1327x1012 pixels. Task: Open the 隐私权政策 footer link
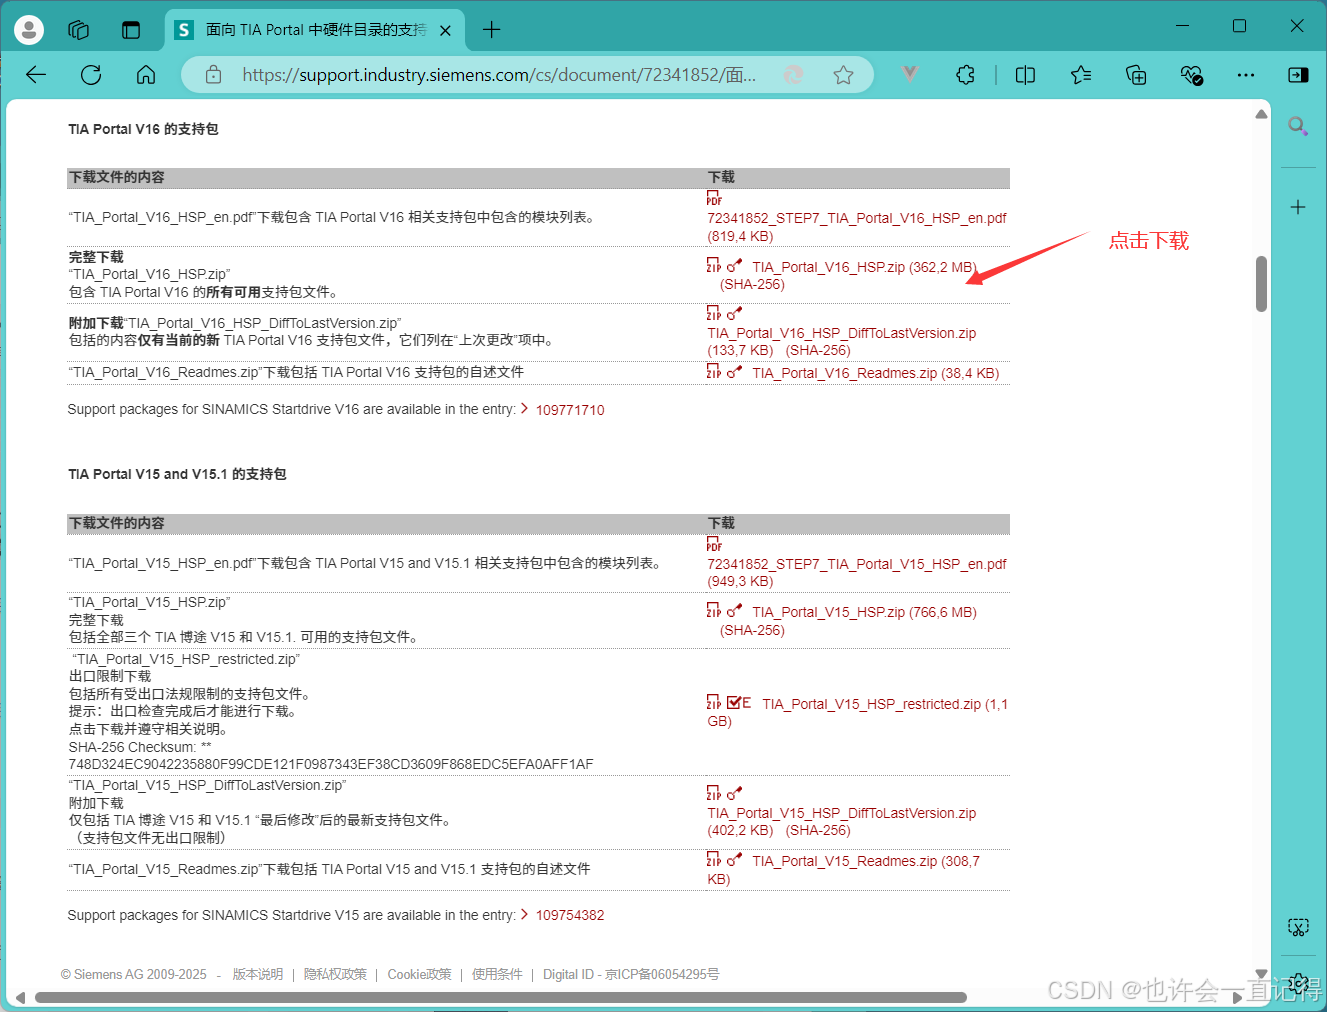click(x=335, y=974)
